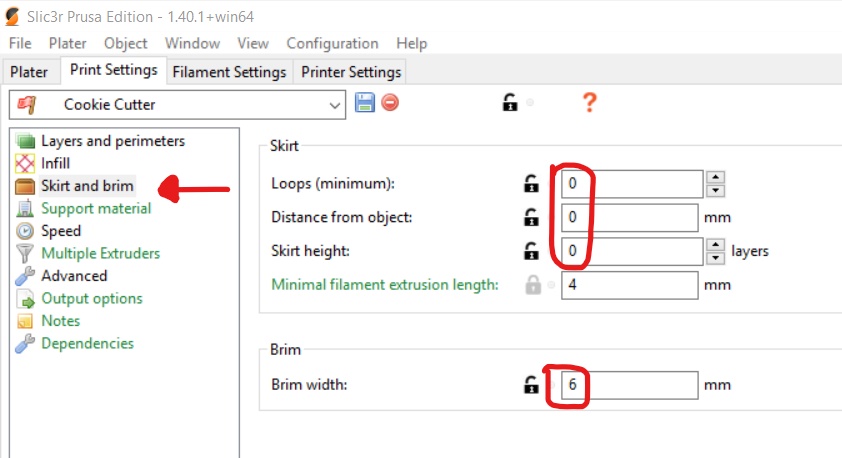Click the orange question mark help icon
Image resolution: width=842 pixels, height=458 pixels.
[x=589, y=102]
